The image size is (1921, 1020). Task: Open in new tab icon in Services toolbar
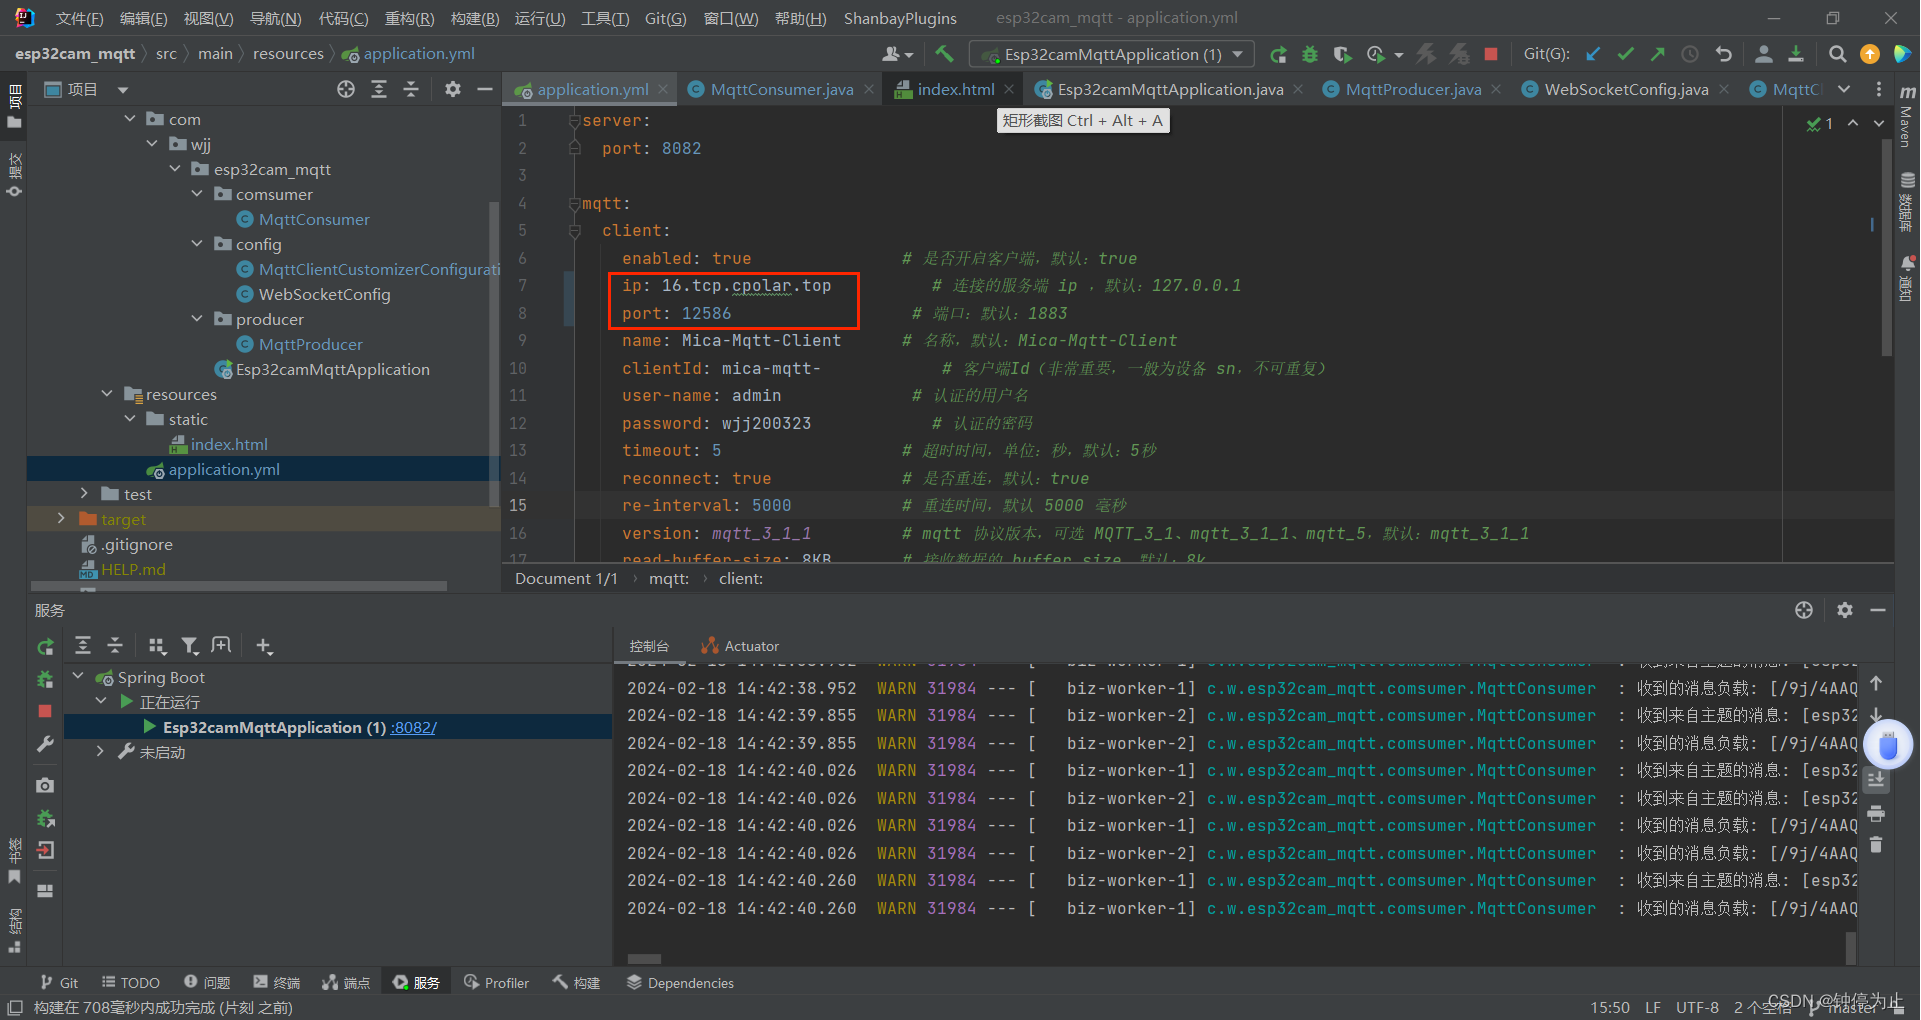221,646
